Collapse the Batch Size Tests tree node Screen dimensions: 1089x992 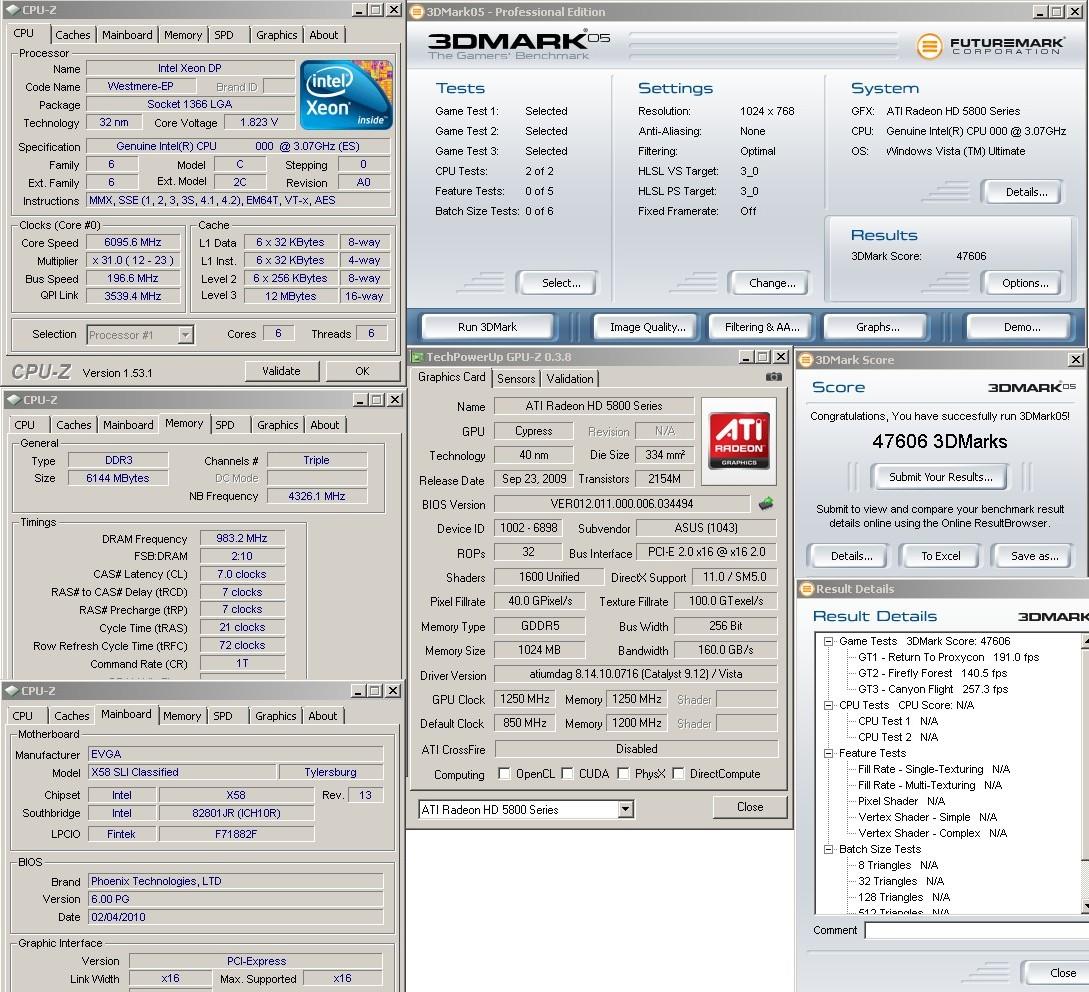(828, 850)
